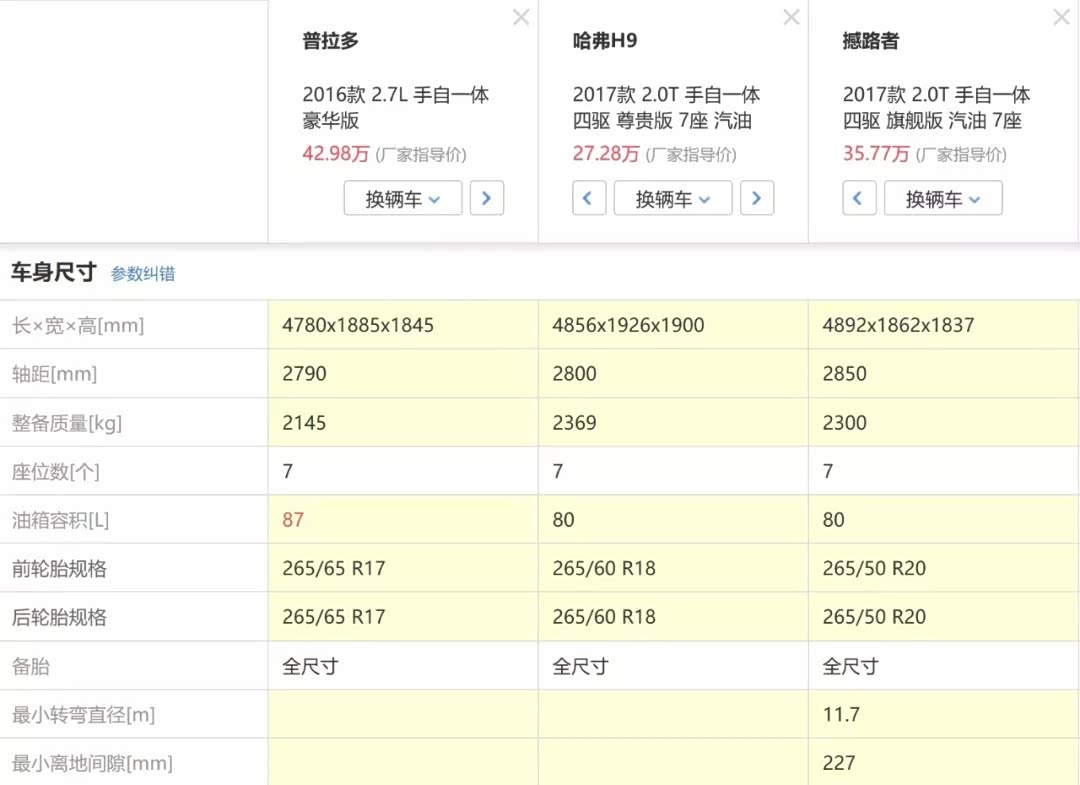
Task: Open the 哈弗H9 car name link
Action: click(605, 41)
